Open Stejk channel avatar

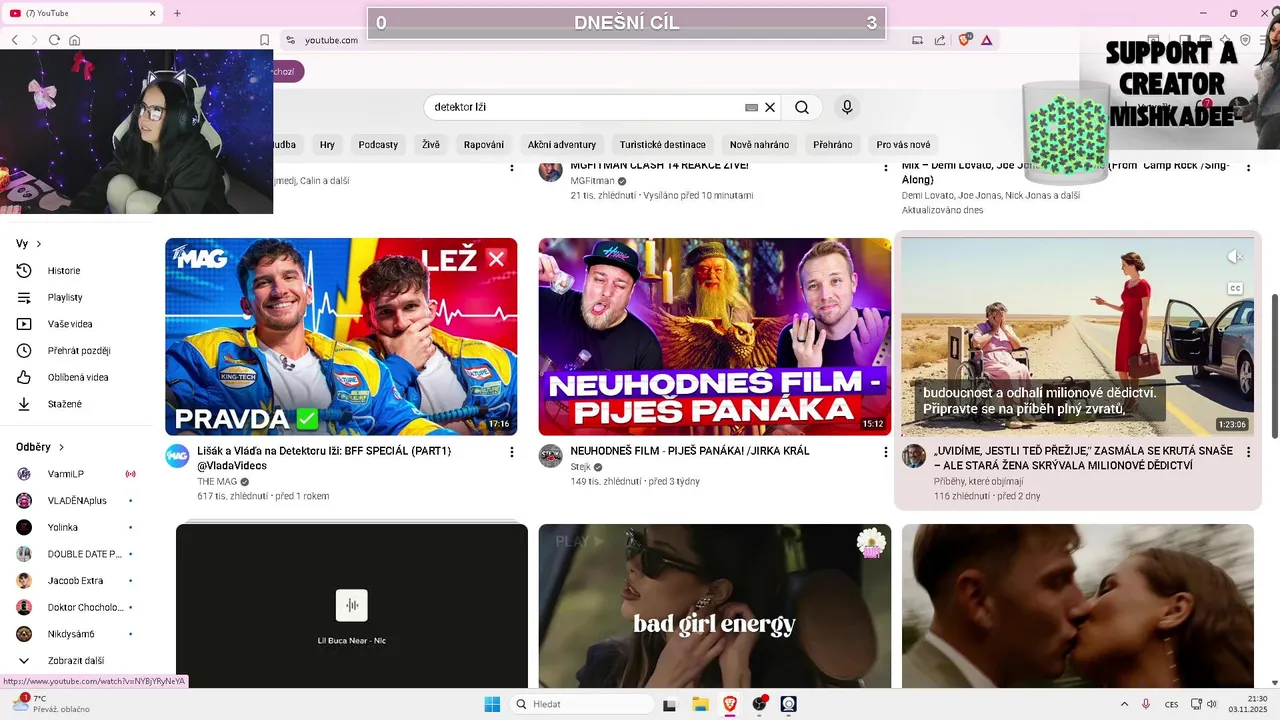point(550,456)
